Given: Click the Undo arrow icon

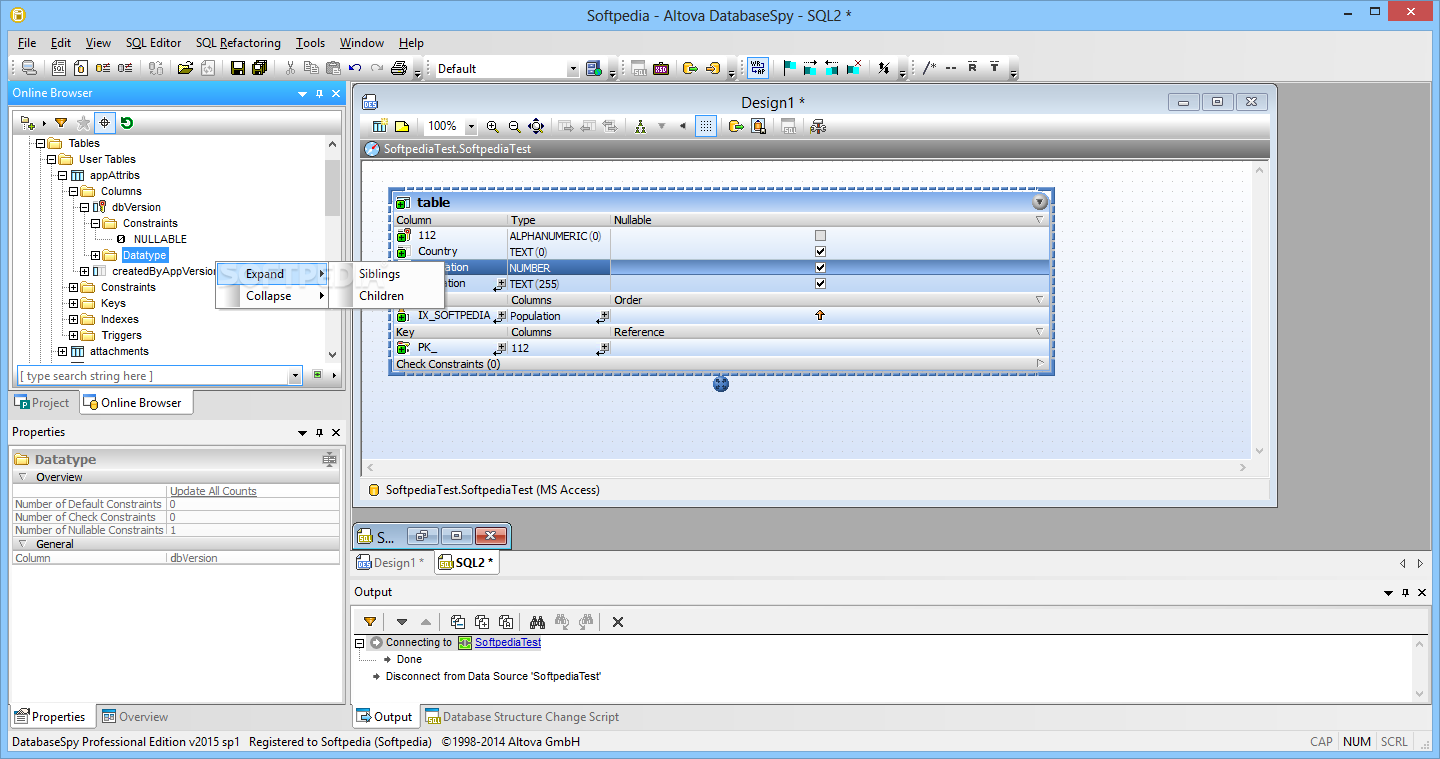Looking at the screenshot, I should (355, 68).
